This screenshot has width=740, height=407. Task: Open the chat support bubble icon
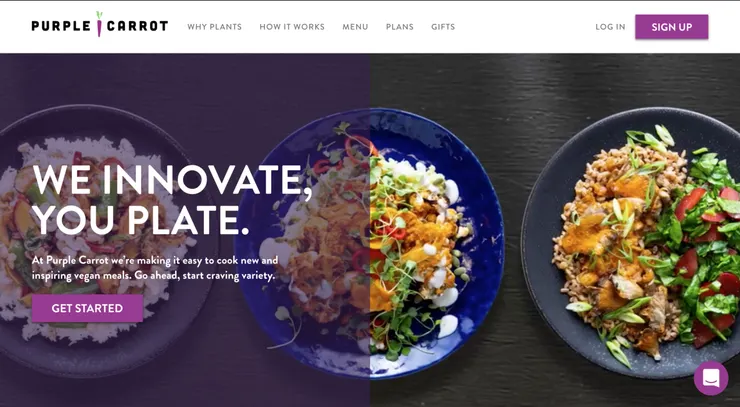(x=711, y=378)
